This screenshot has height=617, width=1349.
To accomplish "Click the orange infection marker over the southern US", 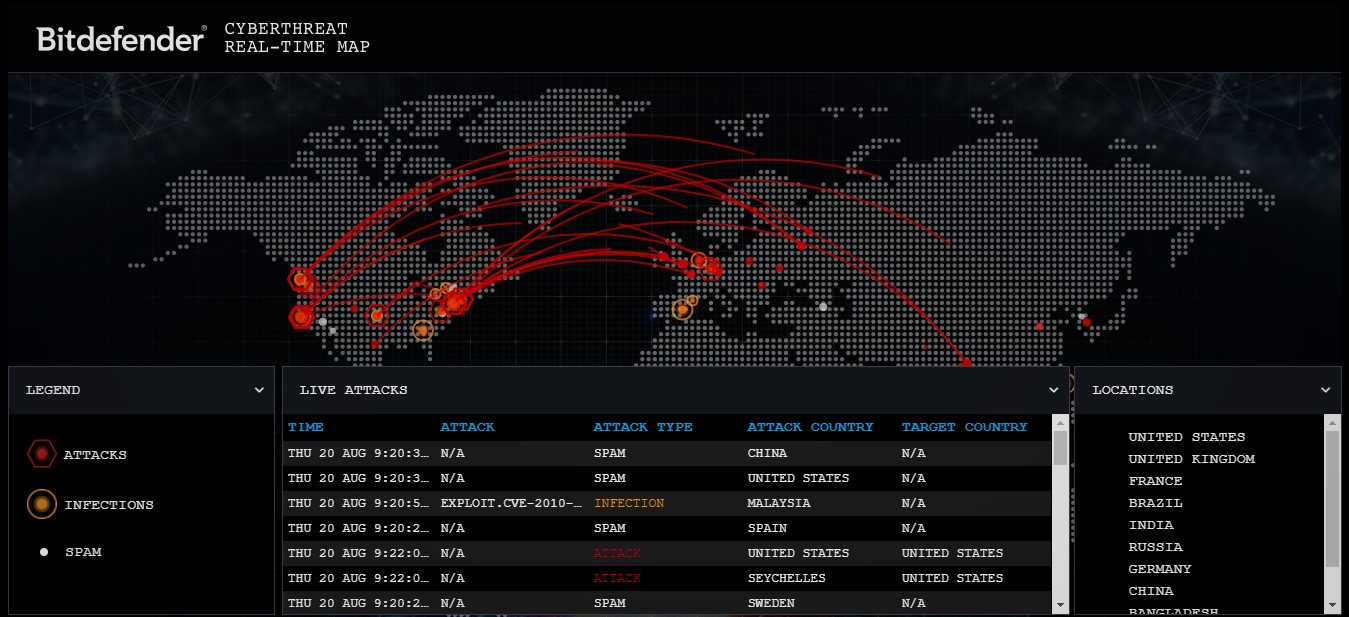I will [422, 329].
